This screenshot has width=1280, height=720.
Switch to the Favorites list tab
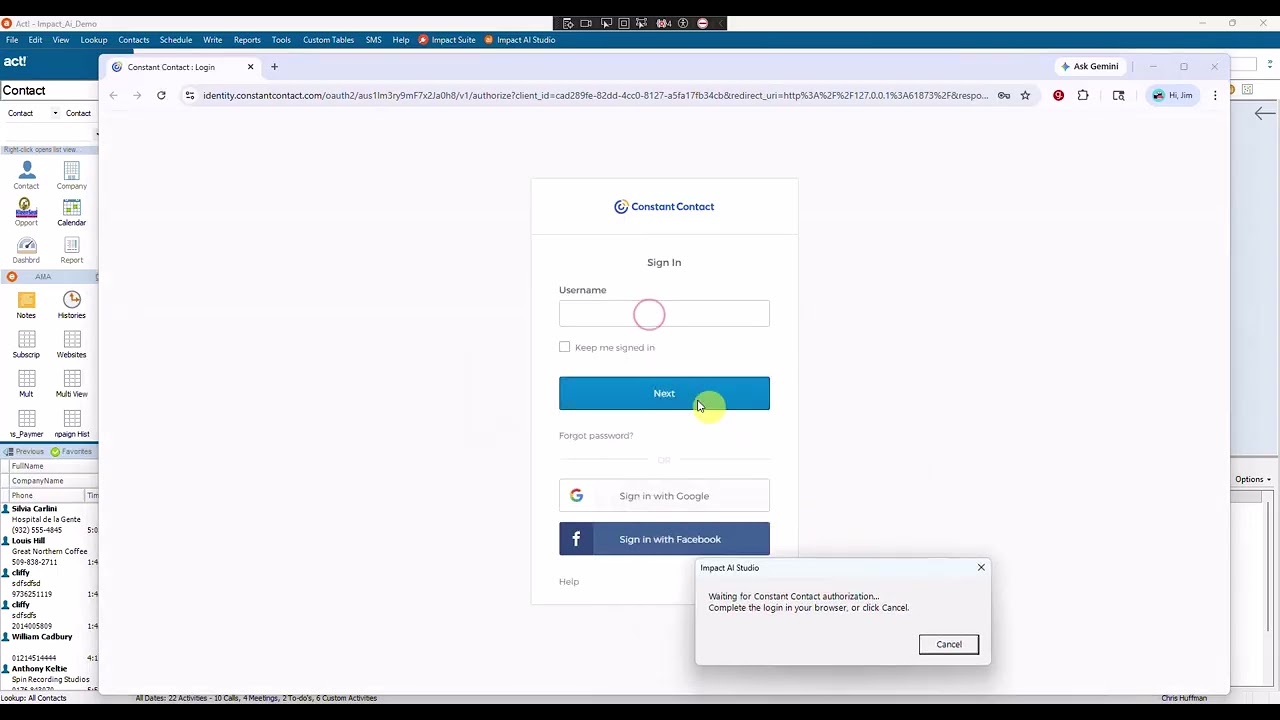pos(72,451)
